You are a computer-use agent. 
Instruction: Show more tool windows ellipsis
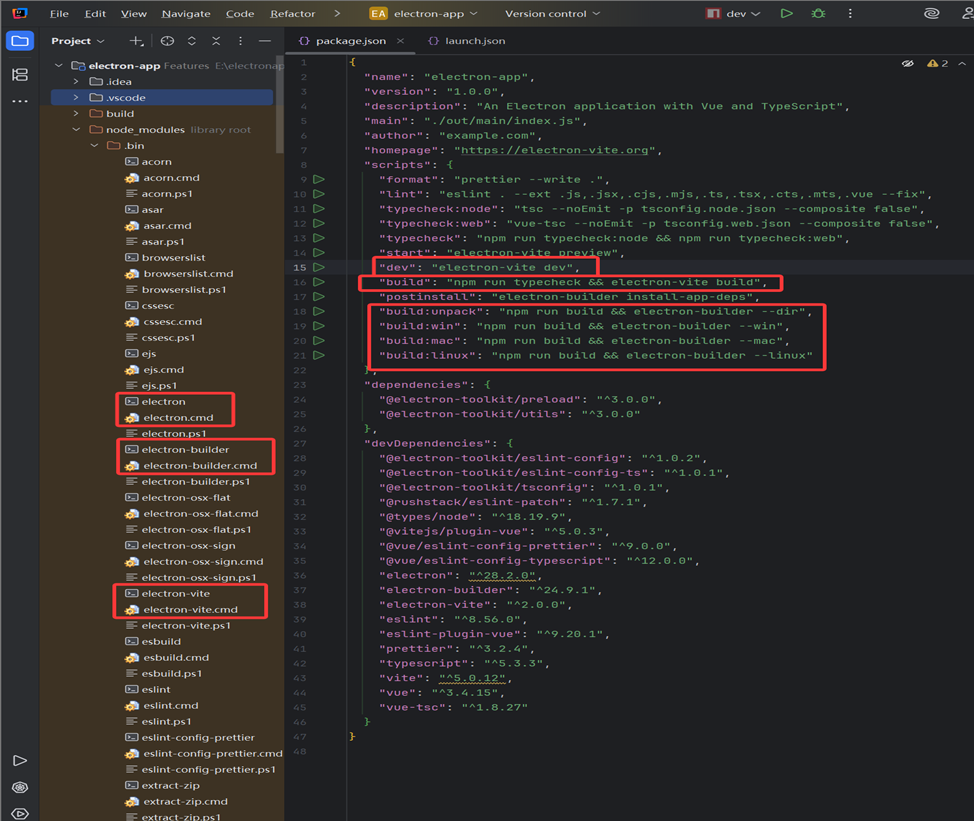click(x=20, y=101)
